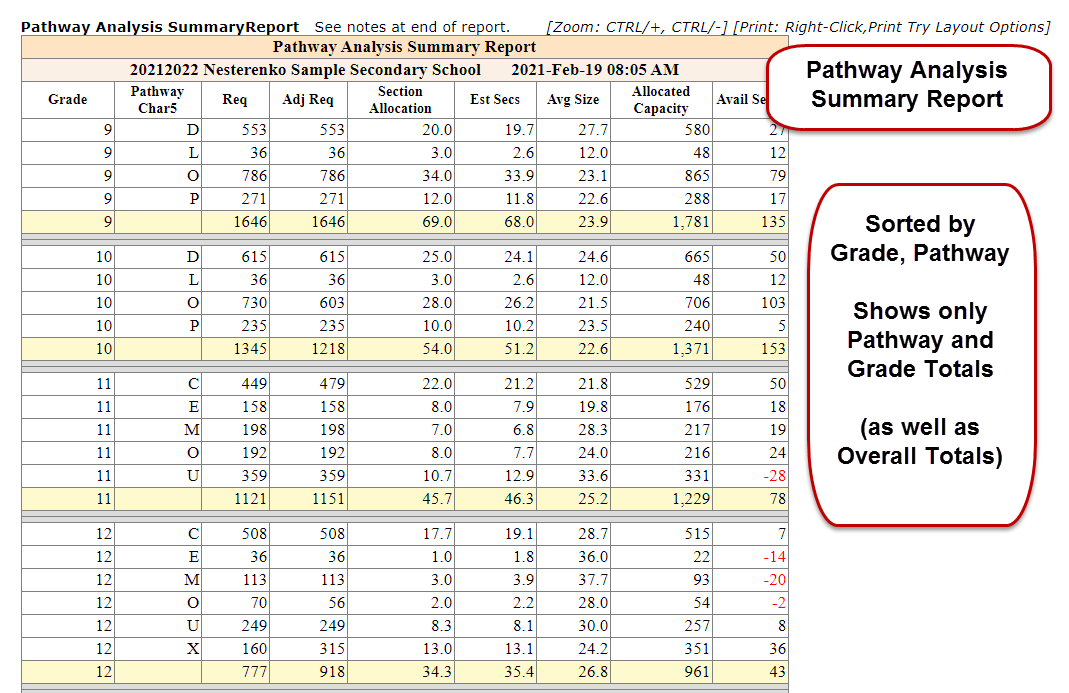1069x693 pixels.
Task: Click the Zoom CTRL/+ hint text
Action: pos(636,27)
